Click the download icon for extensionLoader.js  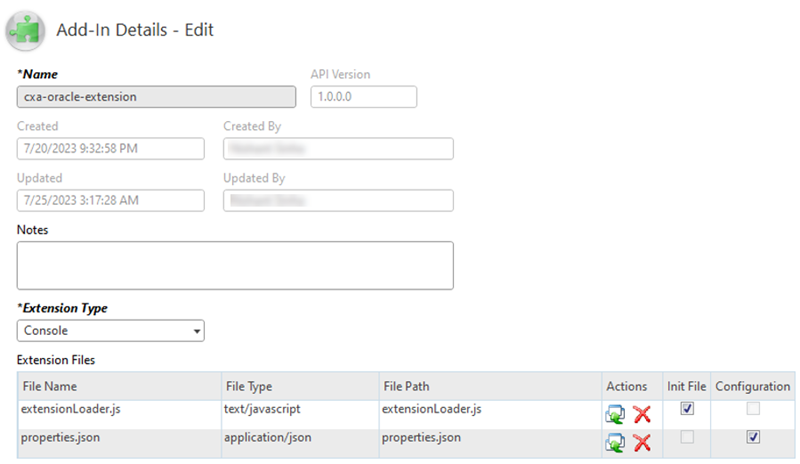point(615,414)
